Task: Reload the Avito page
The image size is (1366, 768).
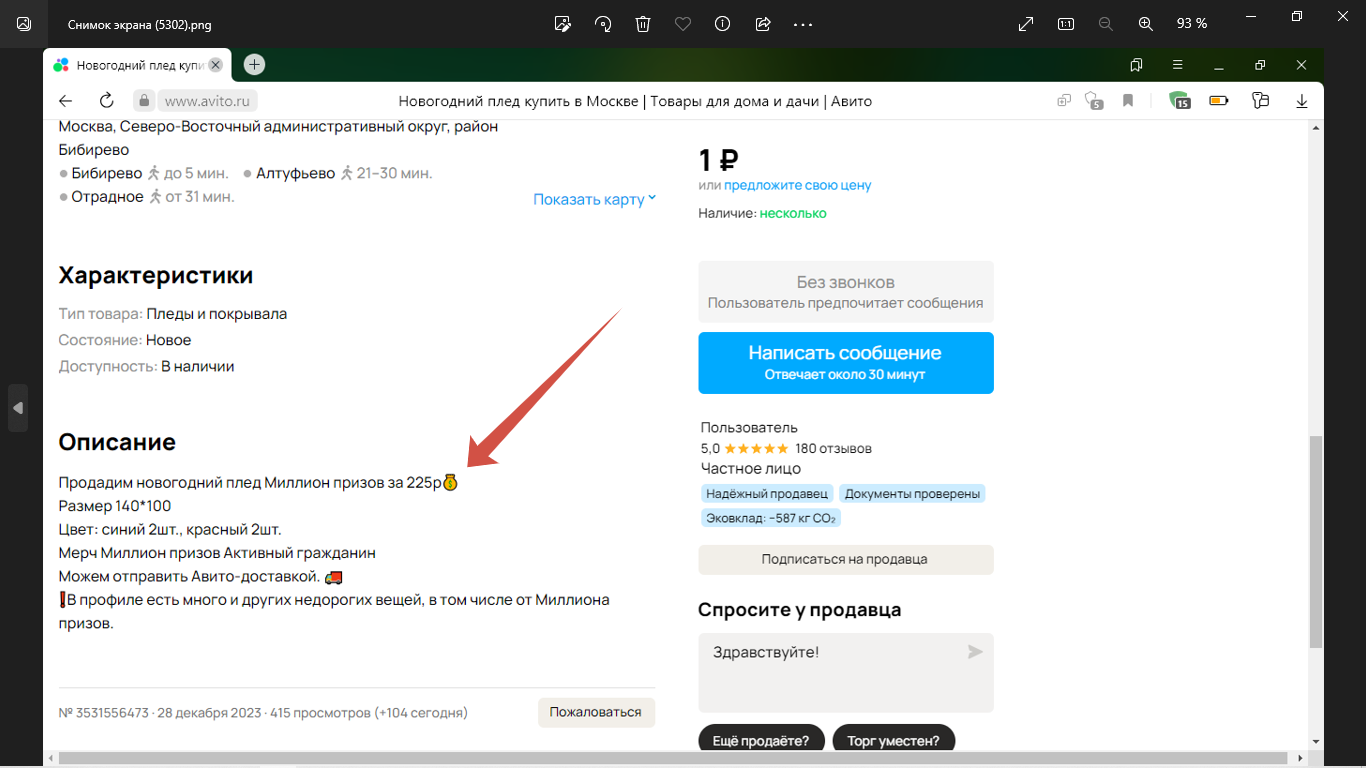Action: pyautogui.click(x=106, y=101)
